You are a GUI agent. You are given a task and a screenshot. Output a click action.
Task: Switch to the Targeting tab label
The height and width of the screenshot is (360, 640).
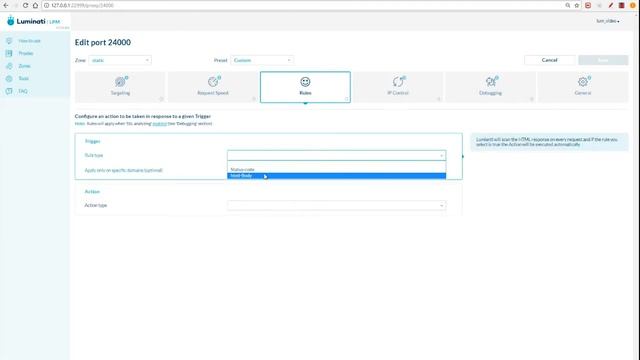(x=120, y=93)
